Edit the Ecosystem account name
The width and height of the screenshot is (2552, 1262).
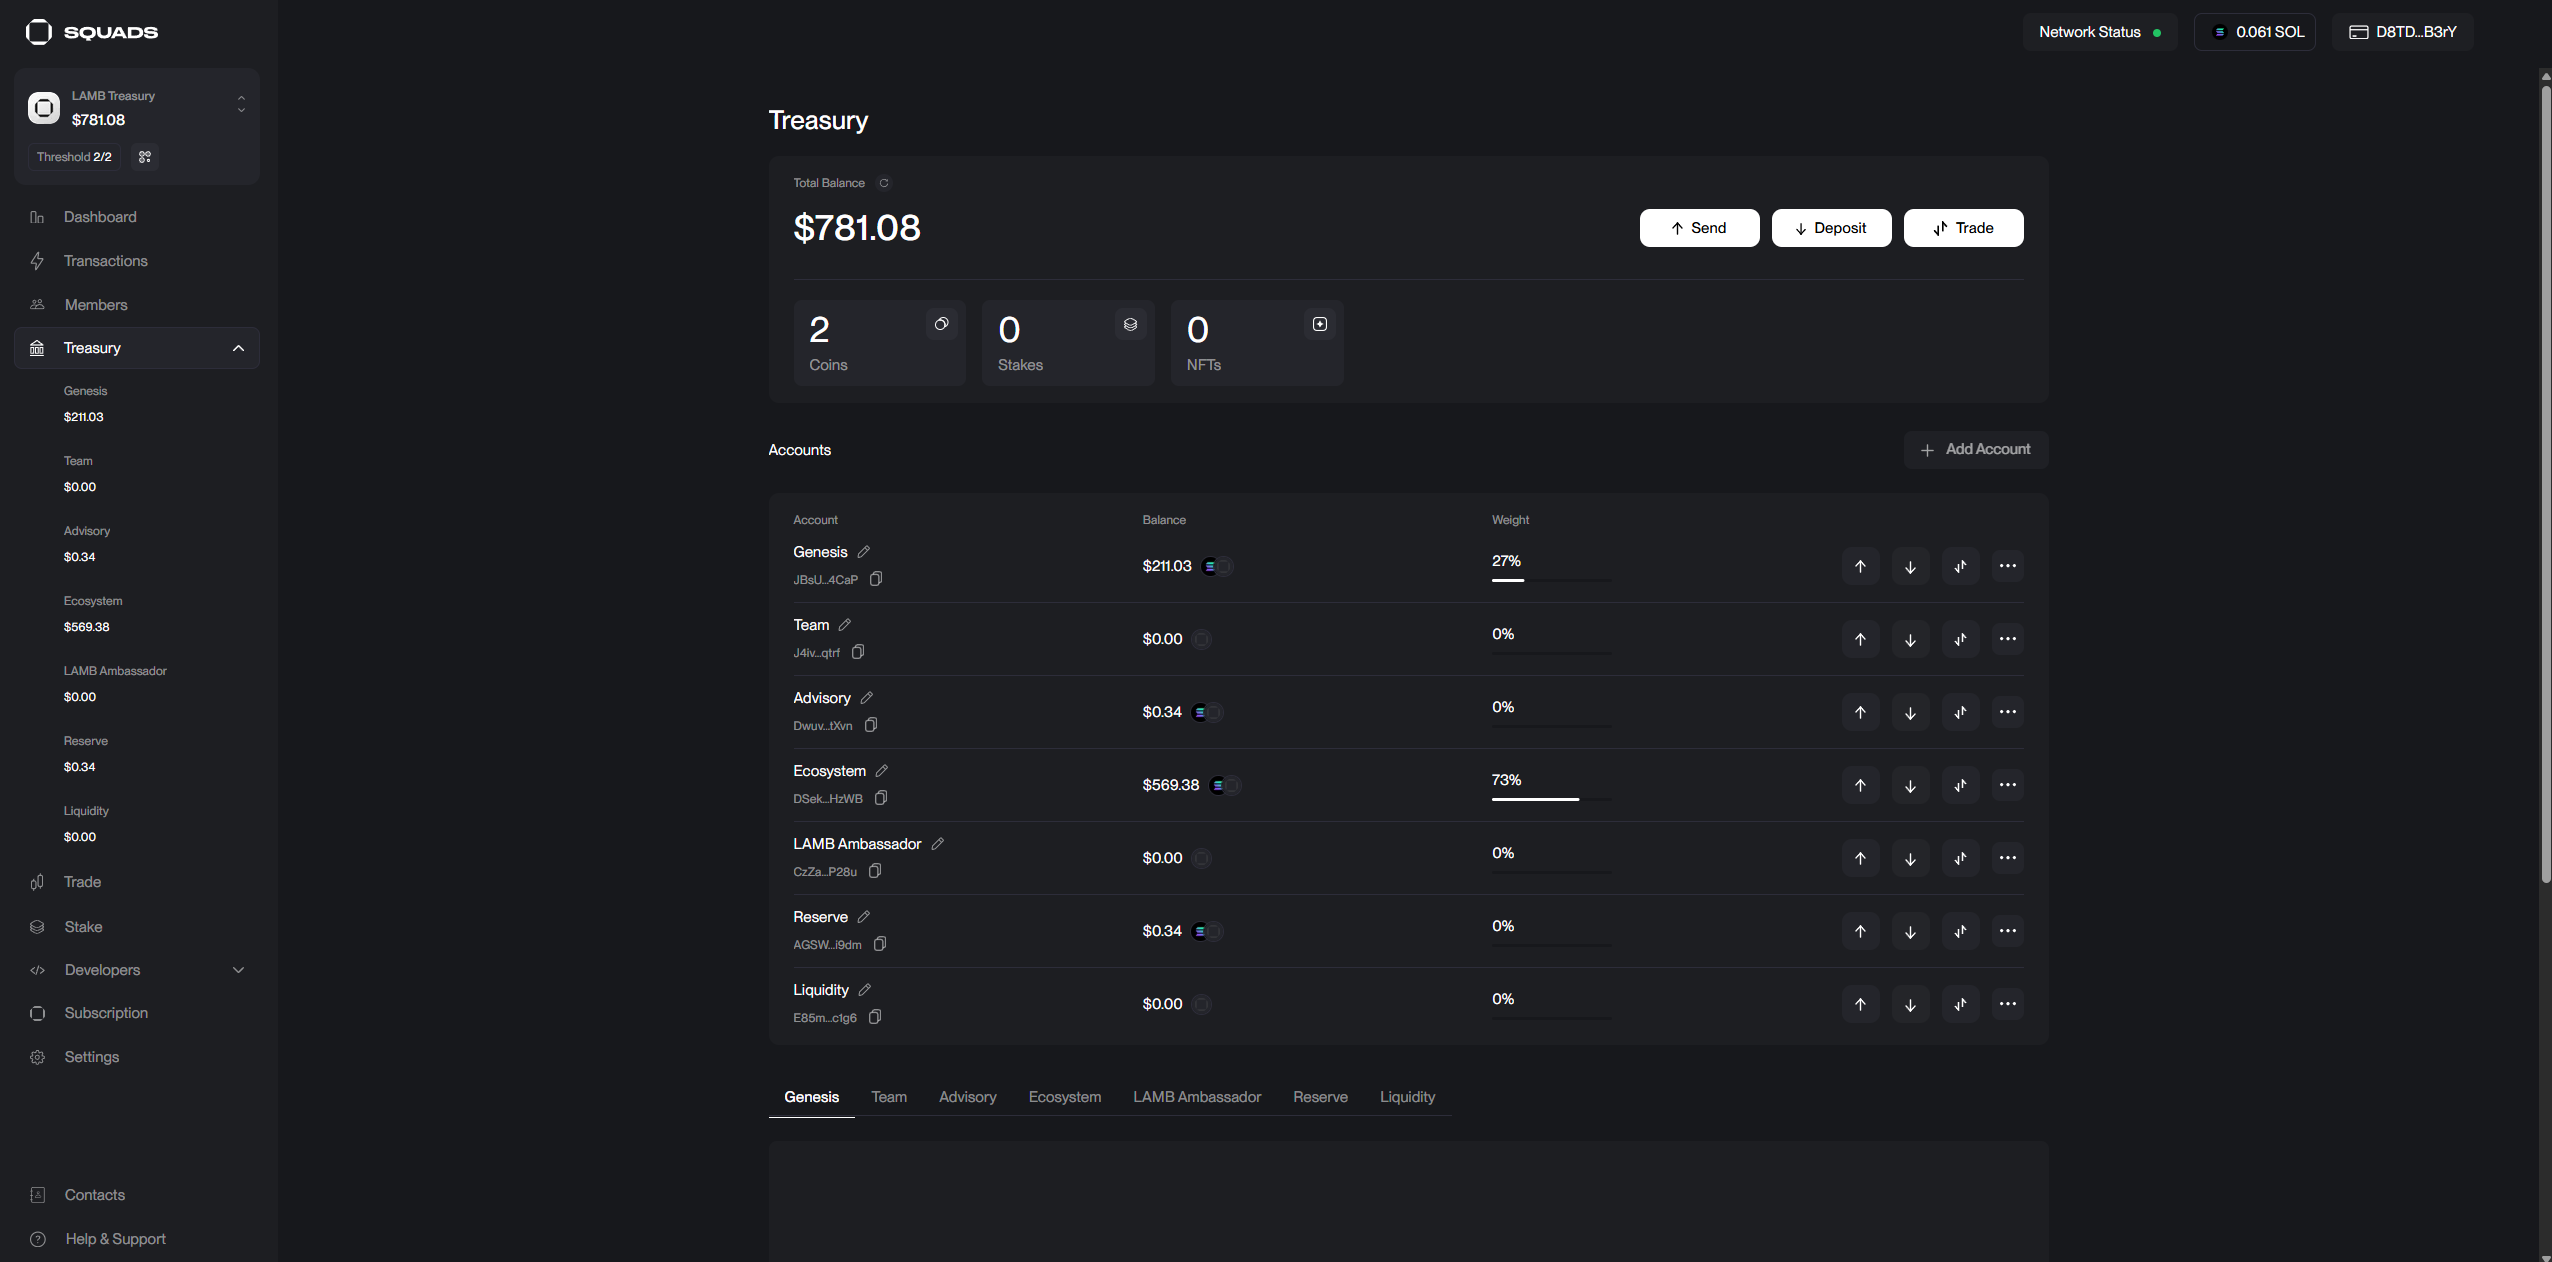point(882,771)
